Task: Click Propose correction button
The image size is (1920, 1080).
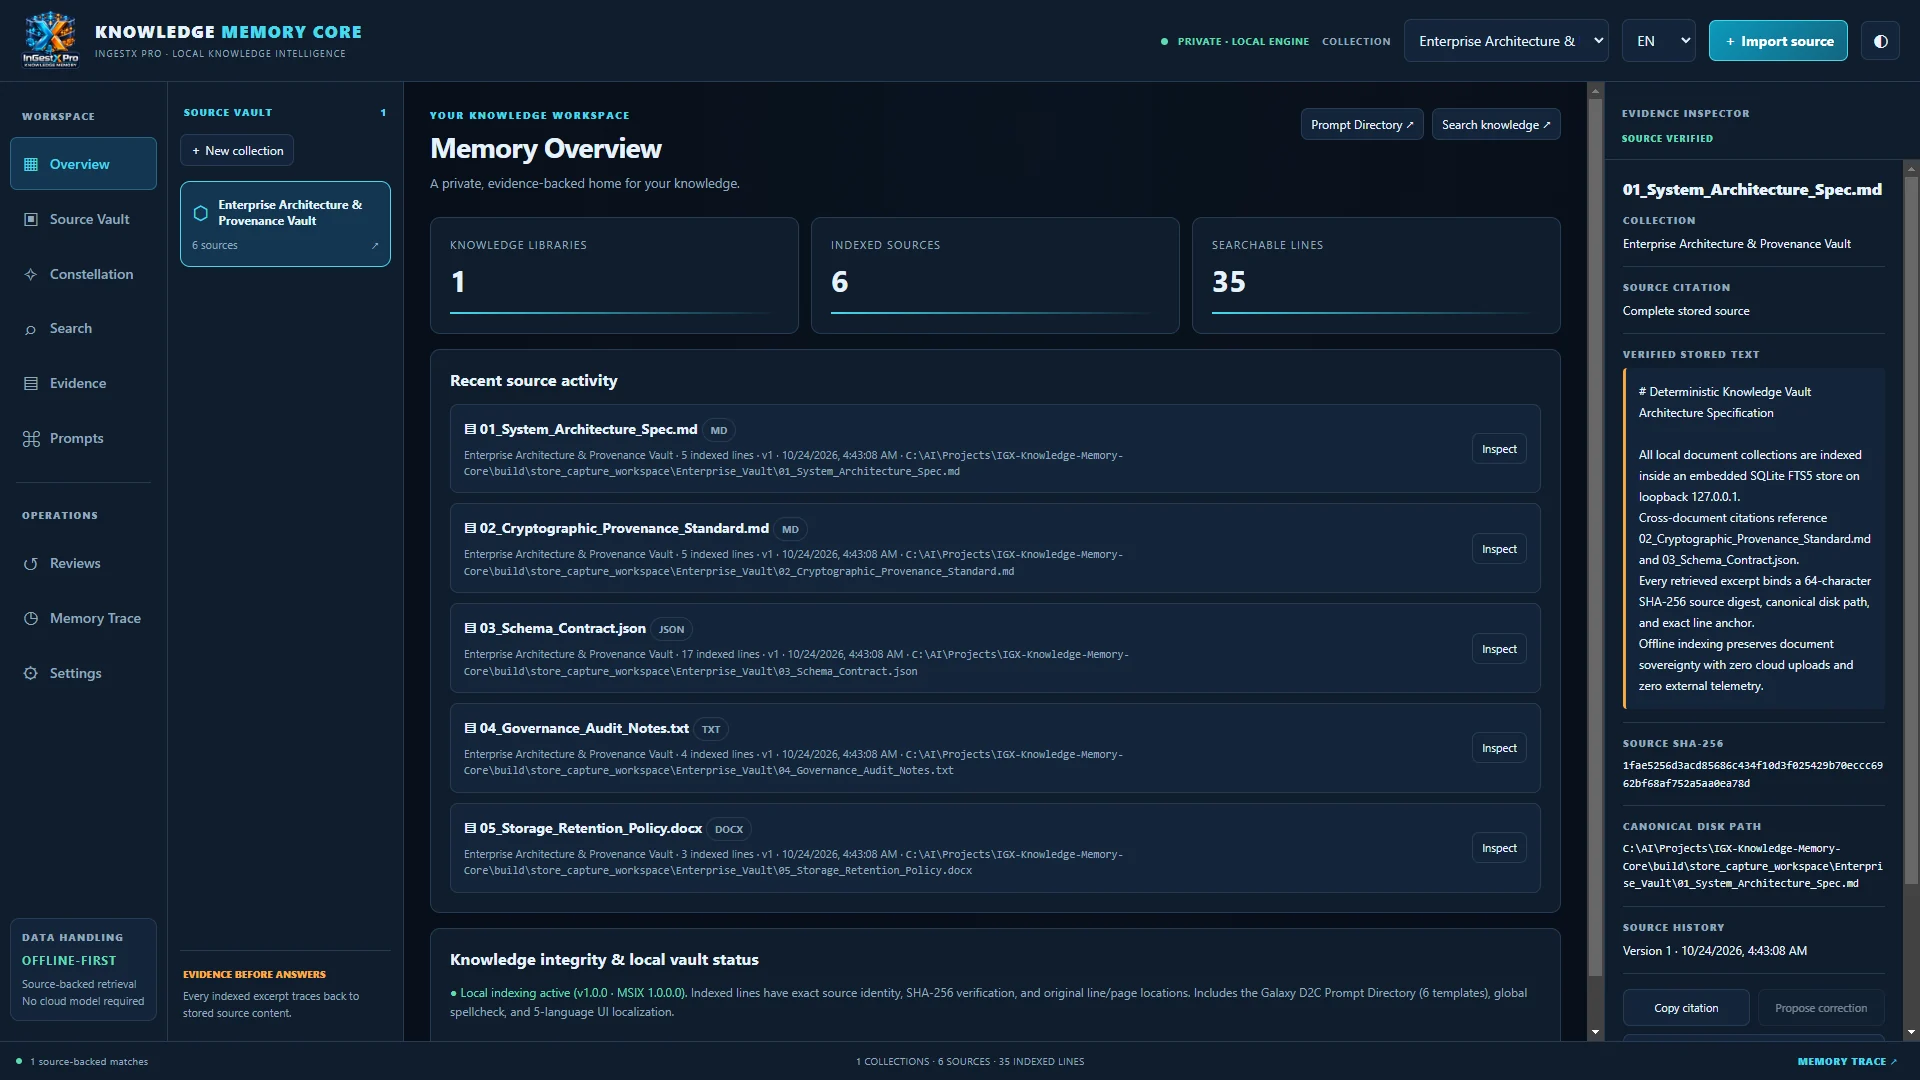Action: [1821, 1008]
